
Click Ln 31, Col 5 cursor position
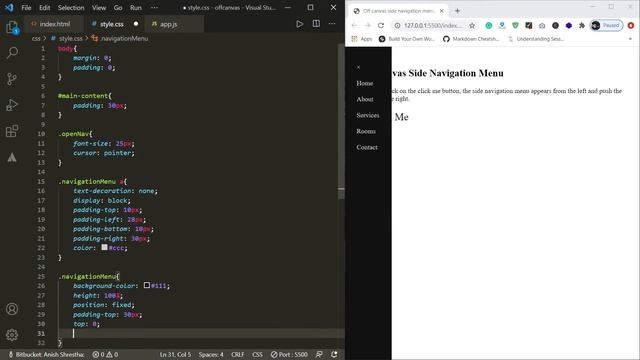click(x=175, y=354)
